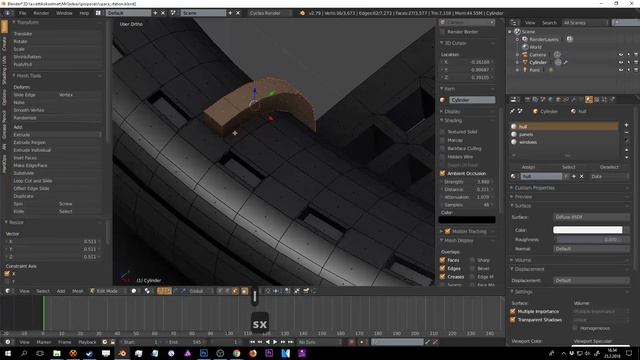This screenshot has height=360, width=640.
Task: Enable Hidden Wire checkbox
Action: tap(442, 157)
